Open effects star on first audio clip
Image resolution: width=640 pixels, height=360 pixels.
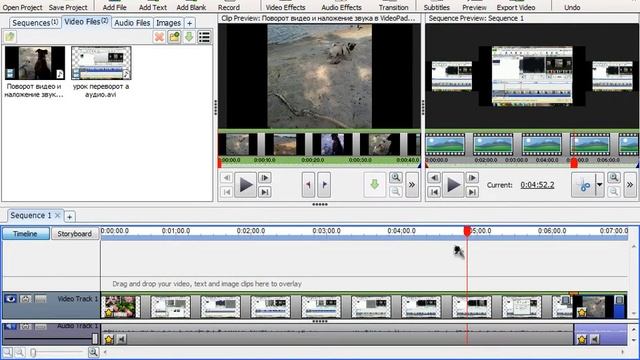point(109,339)
